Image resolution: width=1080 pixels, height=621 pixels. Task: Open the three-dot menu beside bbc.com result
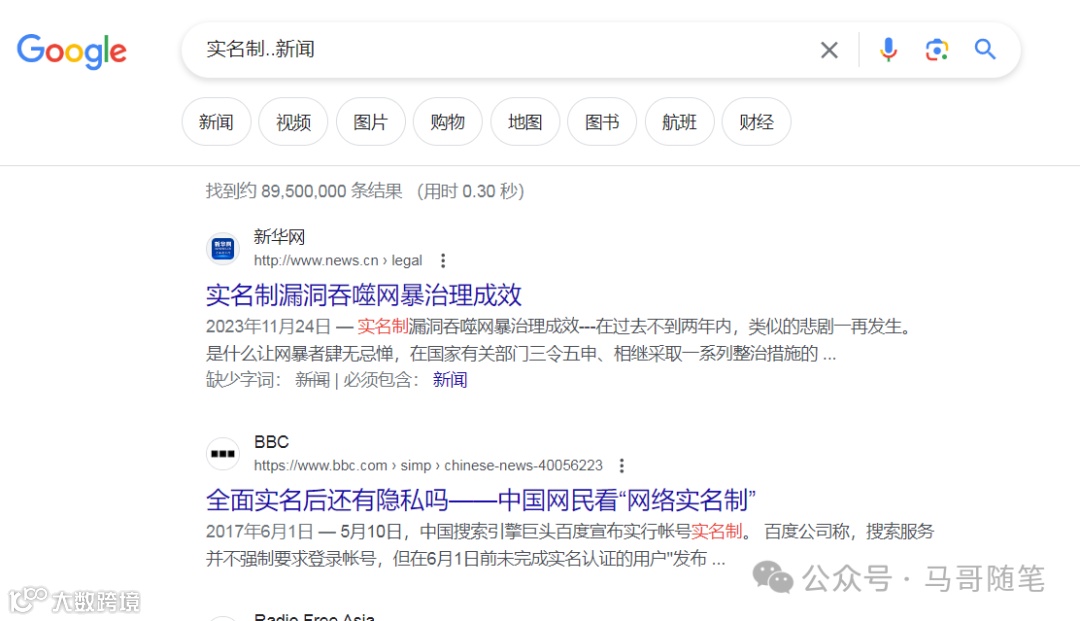(x=621, y=465)
